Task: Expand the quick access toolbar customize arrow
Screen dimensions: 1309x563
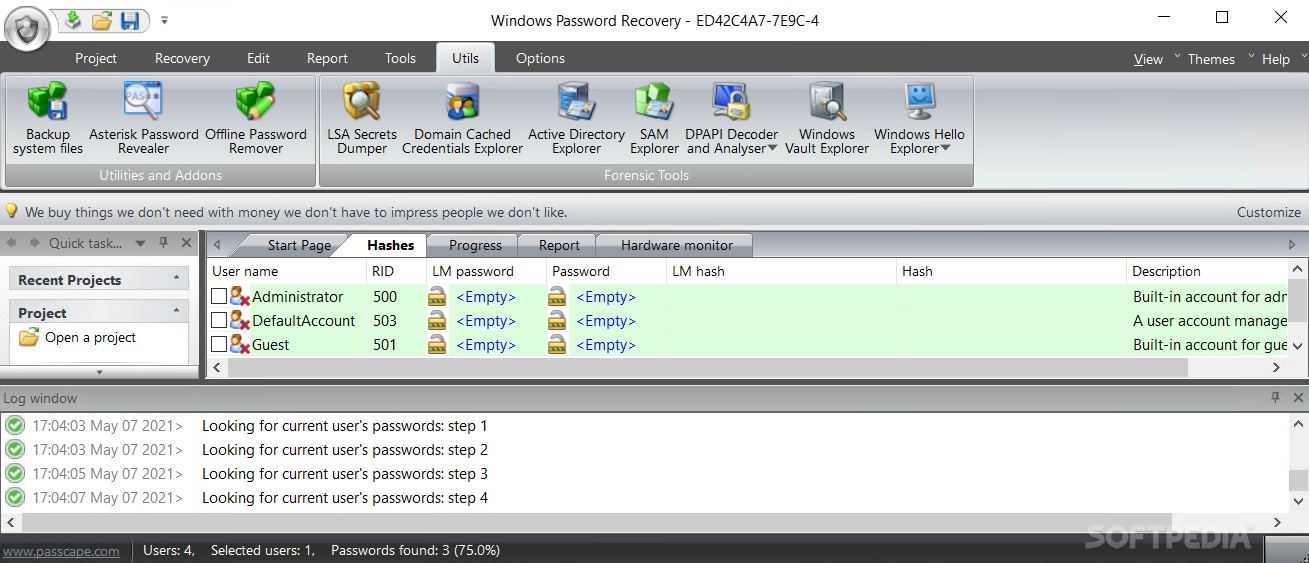Action: click(x=165, y=20)
